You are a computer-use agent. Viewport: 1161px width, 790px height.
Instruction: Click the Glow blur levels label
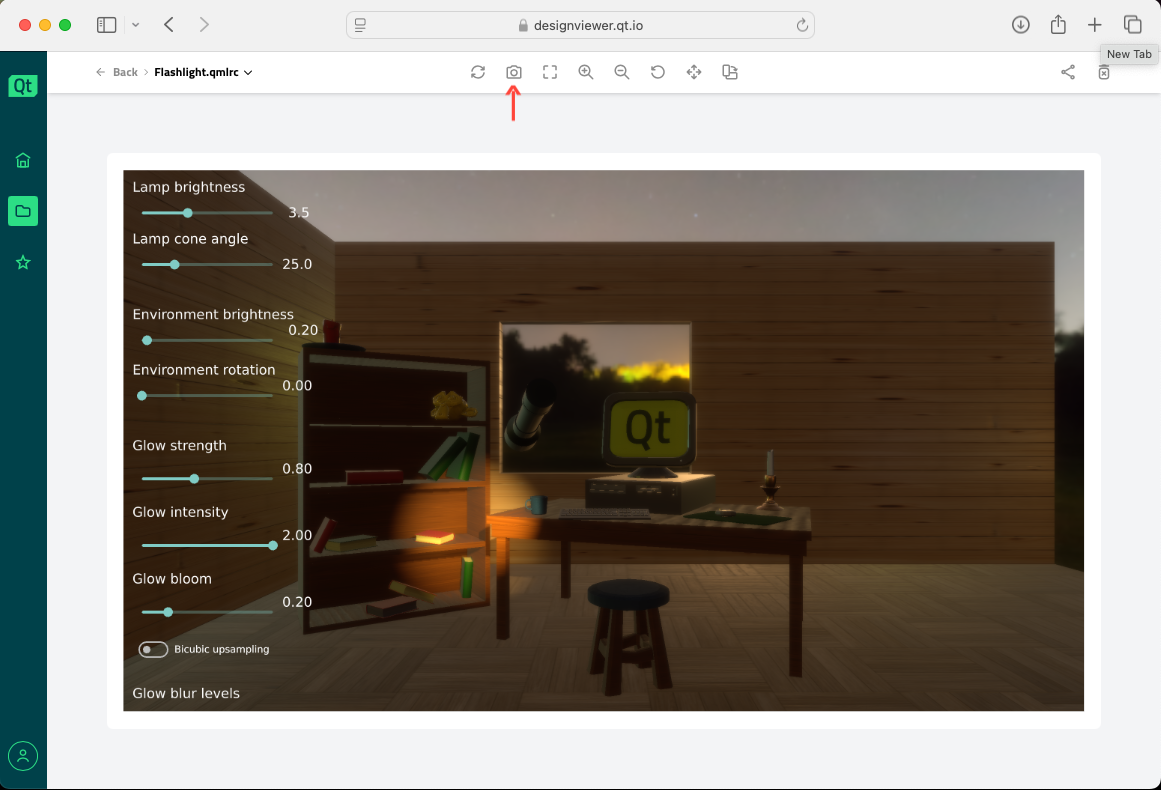186,694
